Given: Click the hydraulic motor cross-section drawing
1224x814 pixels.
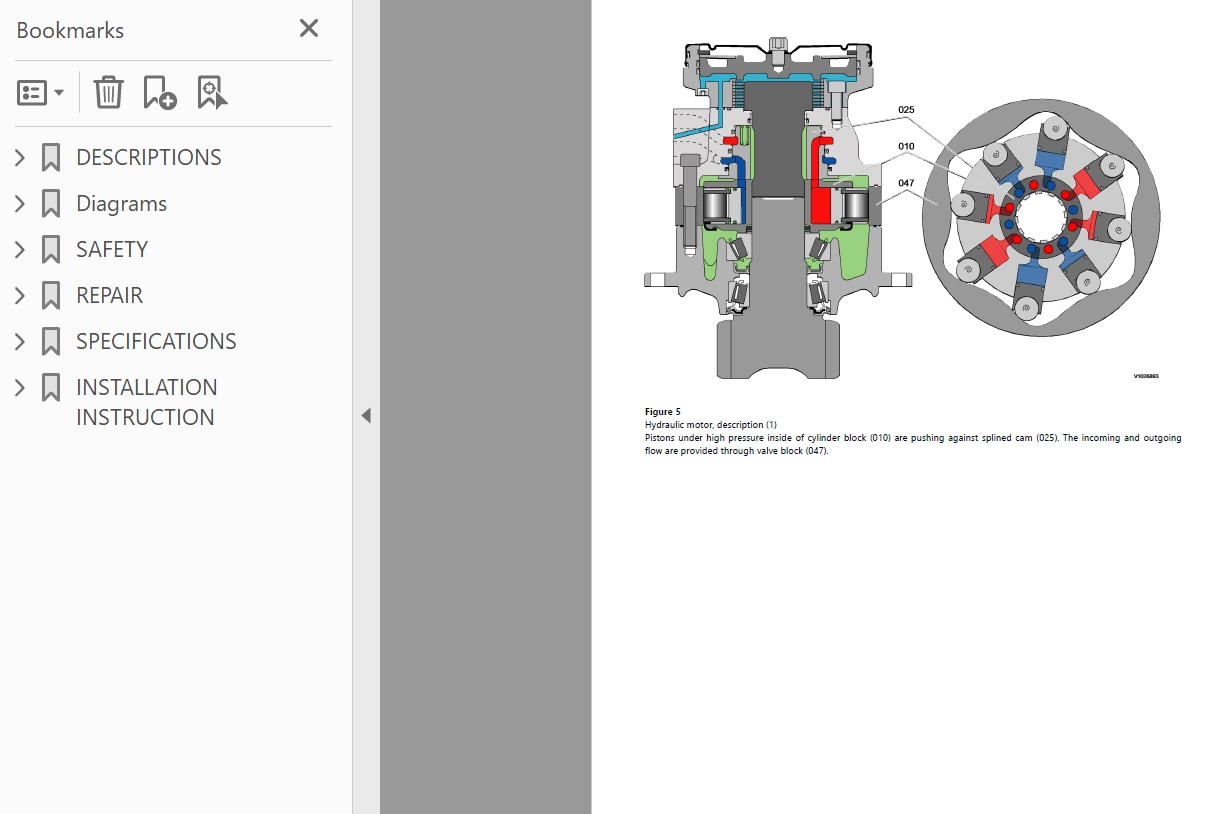Looking at the screenshot, I should pyautogui.click(x=778, y=205).
